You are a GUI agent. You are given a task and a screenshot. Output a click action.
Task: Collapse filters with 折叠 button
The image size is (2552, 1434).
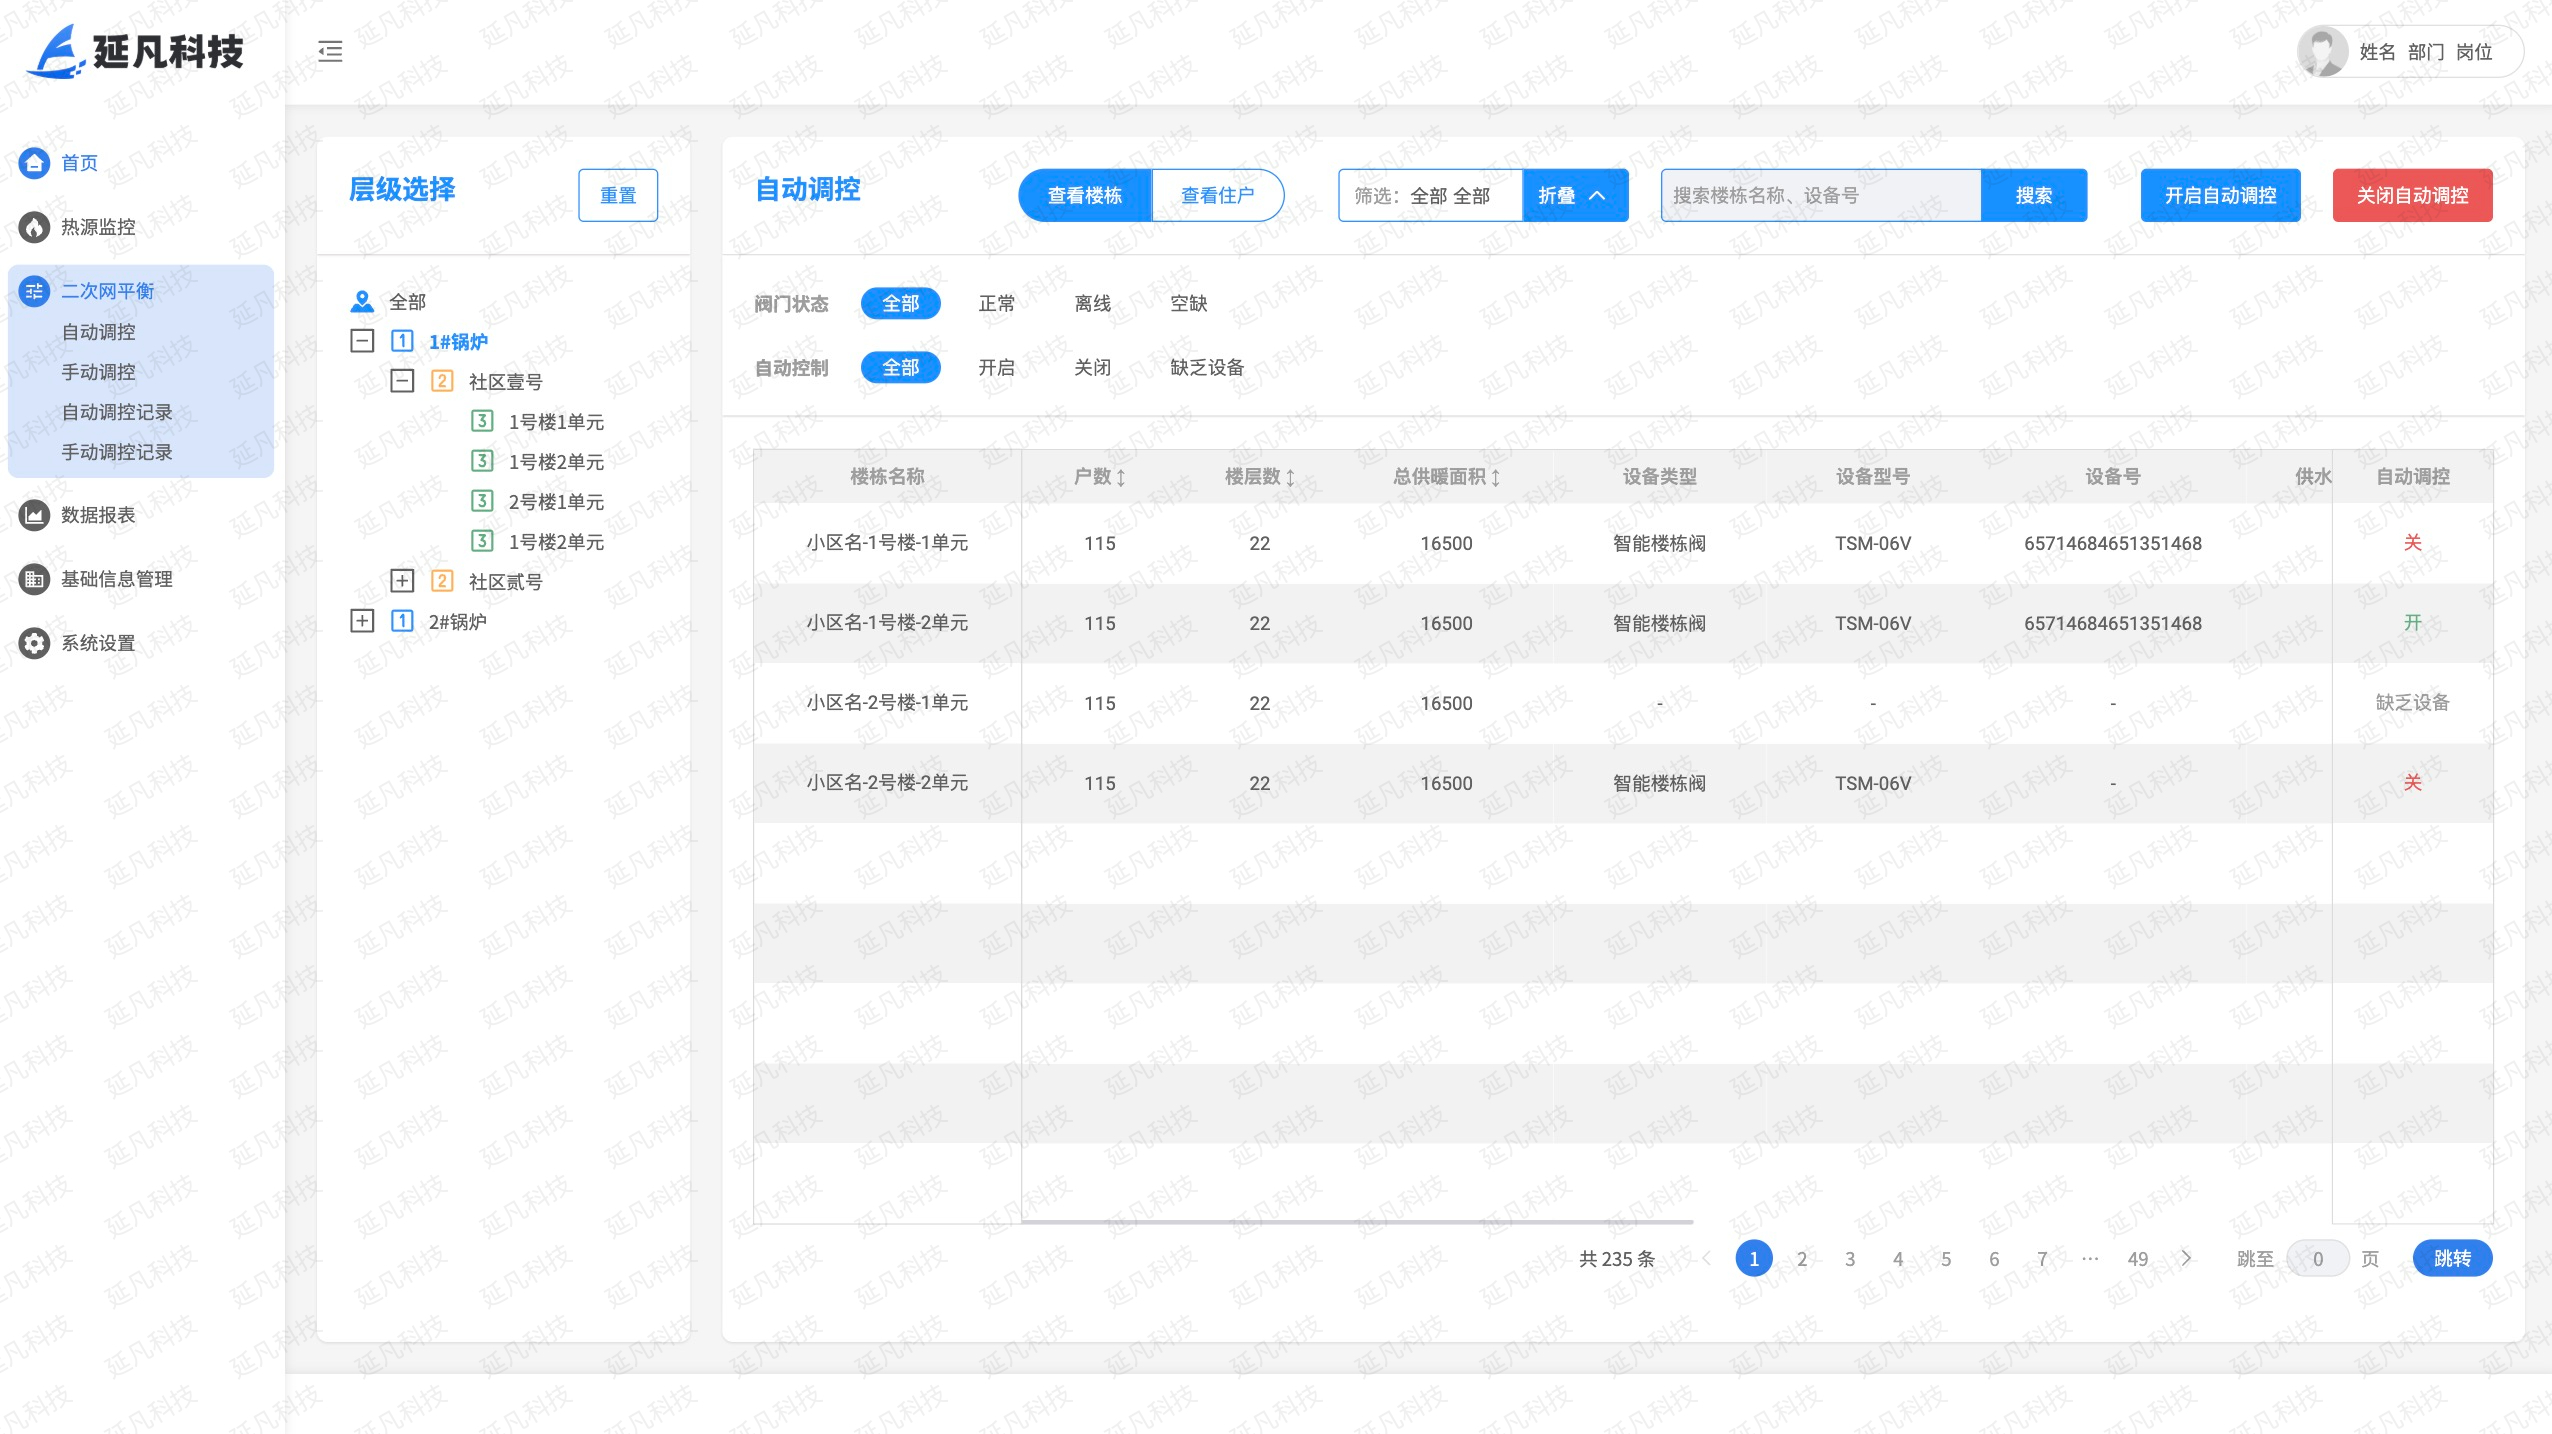click(x=1574, y=195)
